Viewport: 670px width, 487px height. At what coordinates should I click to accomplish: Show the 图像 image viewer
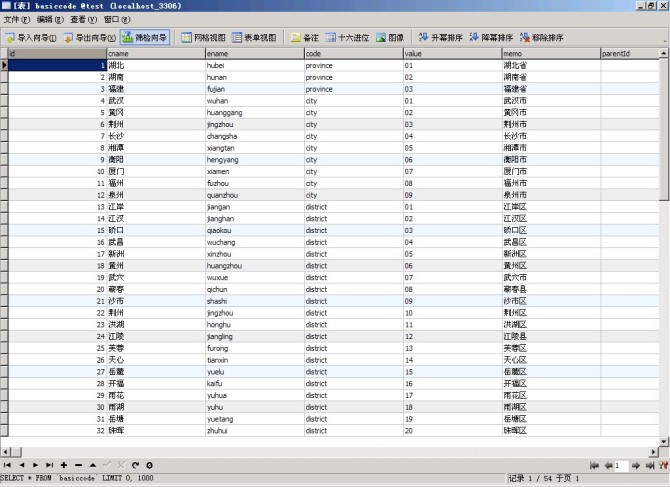click(x=390, y=38)
